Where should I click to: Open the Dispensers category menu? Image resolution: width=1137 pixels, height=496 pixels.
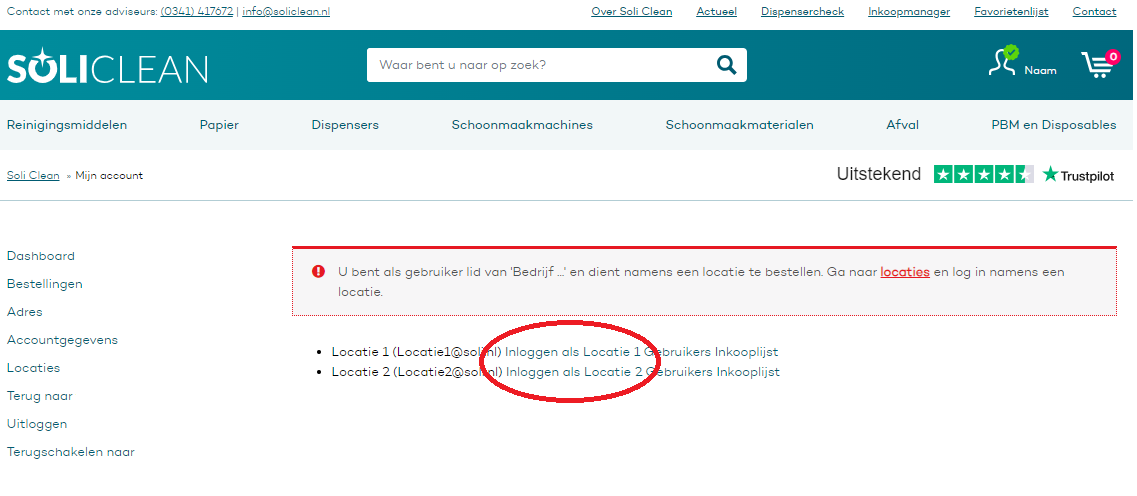click(x=345, y=125)
